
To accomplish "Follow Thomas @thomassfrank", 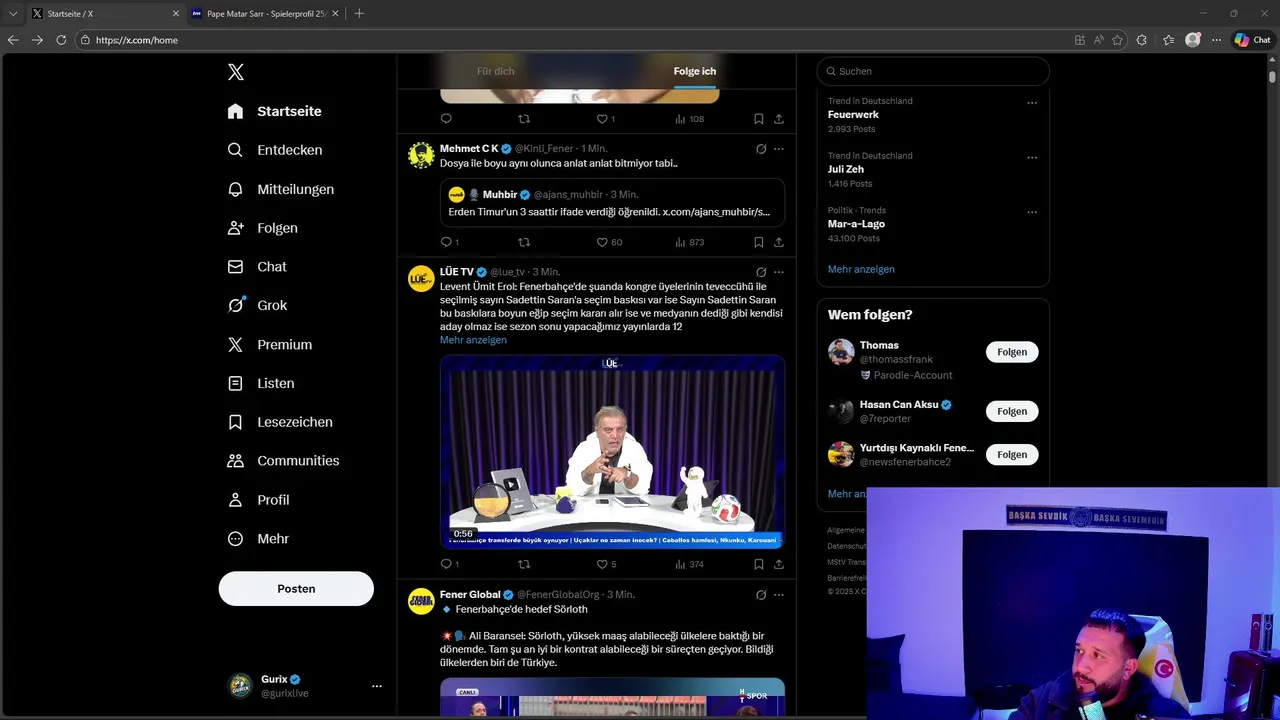I will pyautogui.click(x=1012, y=352).
